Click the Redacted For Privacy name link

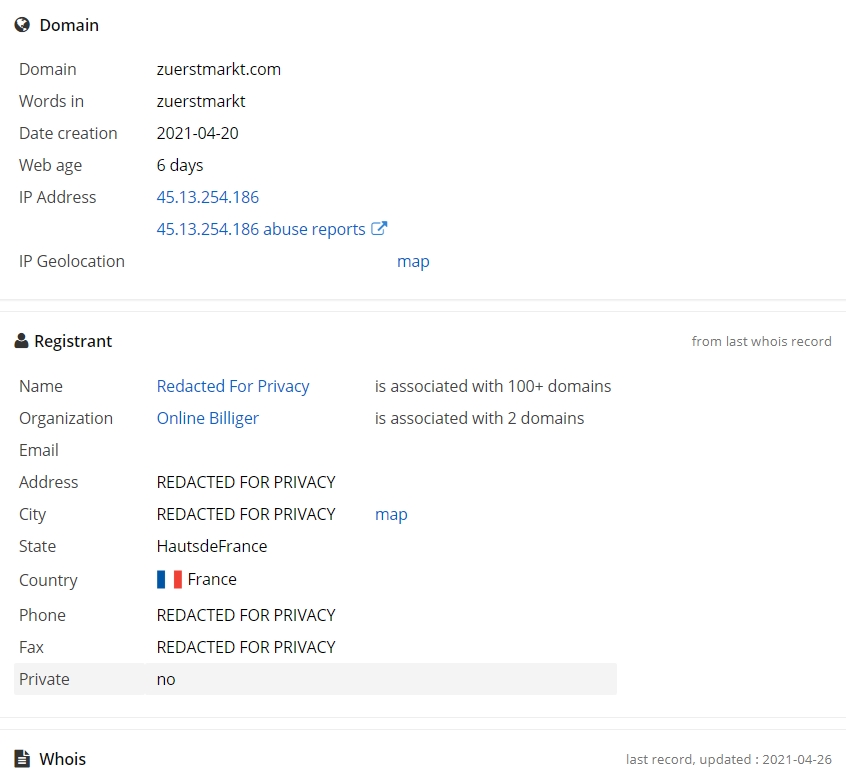233,386
